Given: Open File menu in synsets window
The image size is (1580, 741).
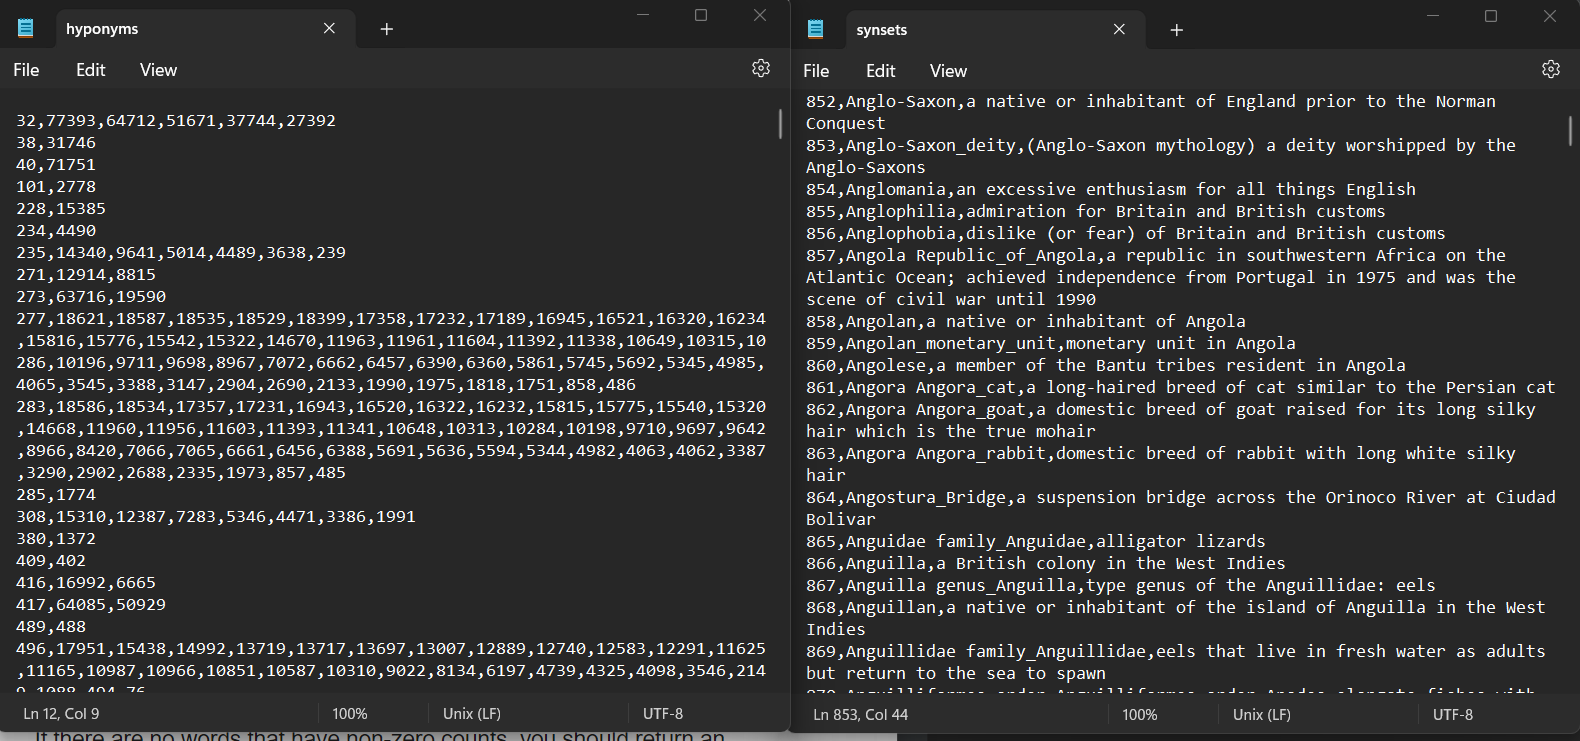Looking at the screenshot, I should 816,71.
